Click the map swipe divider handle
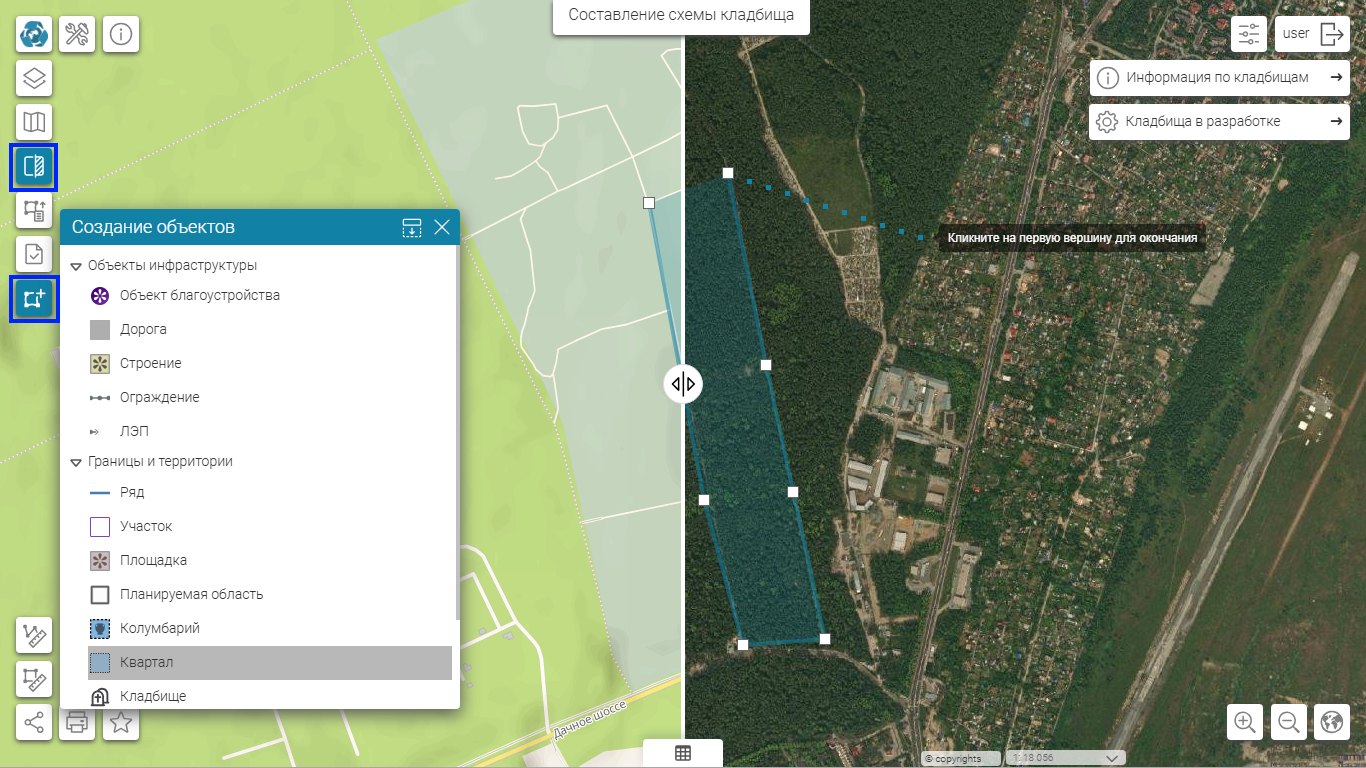Screen dimensions: 1366x768 coord(683,384)
